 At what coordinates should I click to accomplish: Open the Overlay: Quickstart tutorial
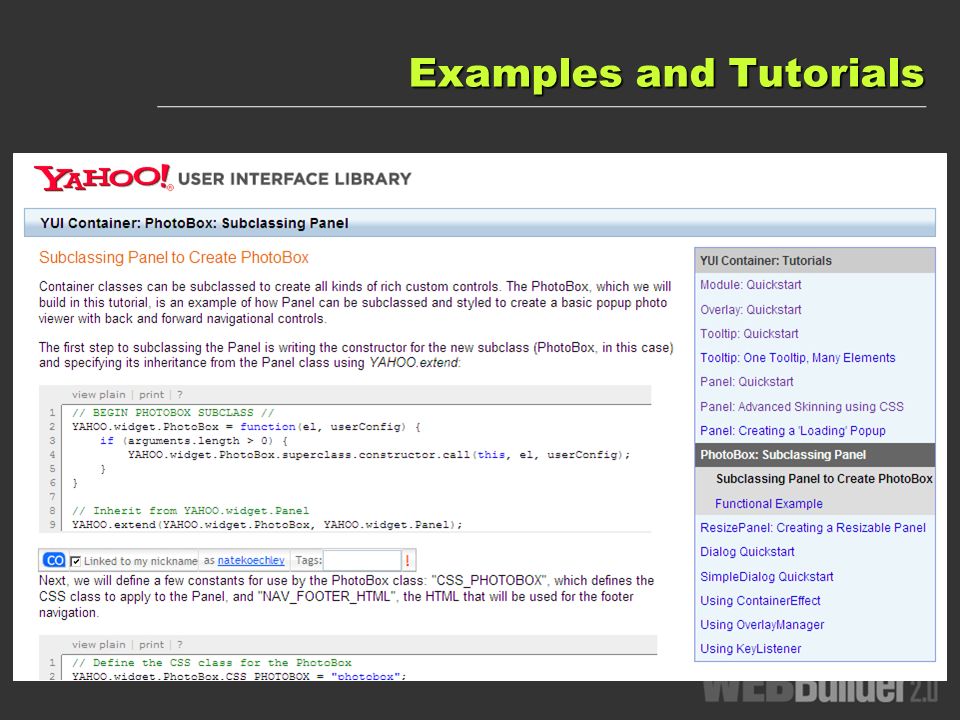(x=751, y=310)
